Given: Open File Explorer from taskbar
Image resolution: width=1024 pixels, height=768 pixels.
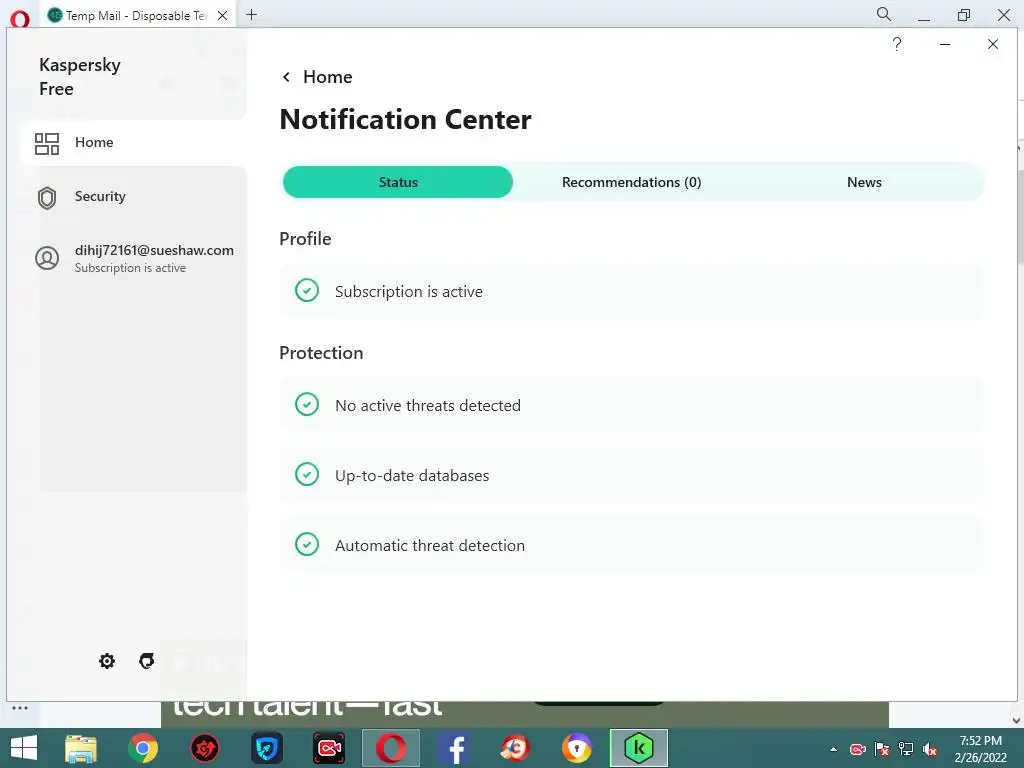Looking at the screenshot, I should pyautogui.click(x=82, y=748).
